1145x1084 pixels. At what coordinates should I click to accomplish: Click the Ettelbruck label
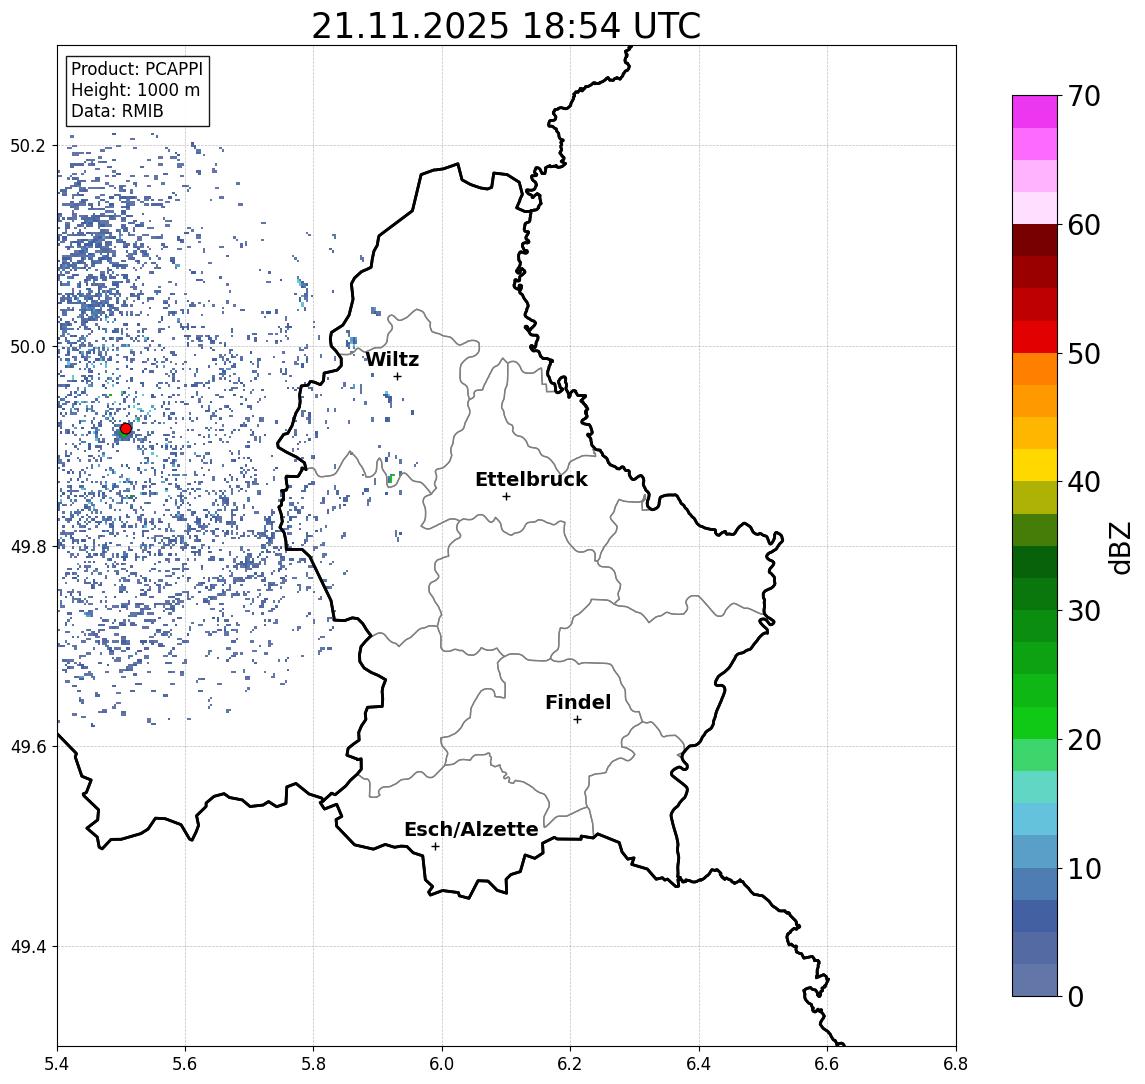[x=531, y=479]
